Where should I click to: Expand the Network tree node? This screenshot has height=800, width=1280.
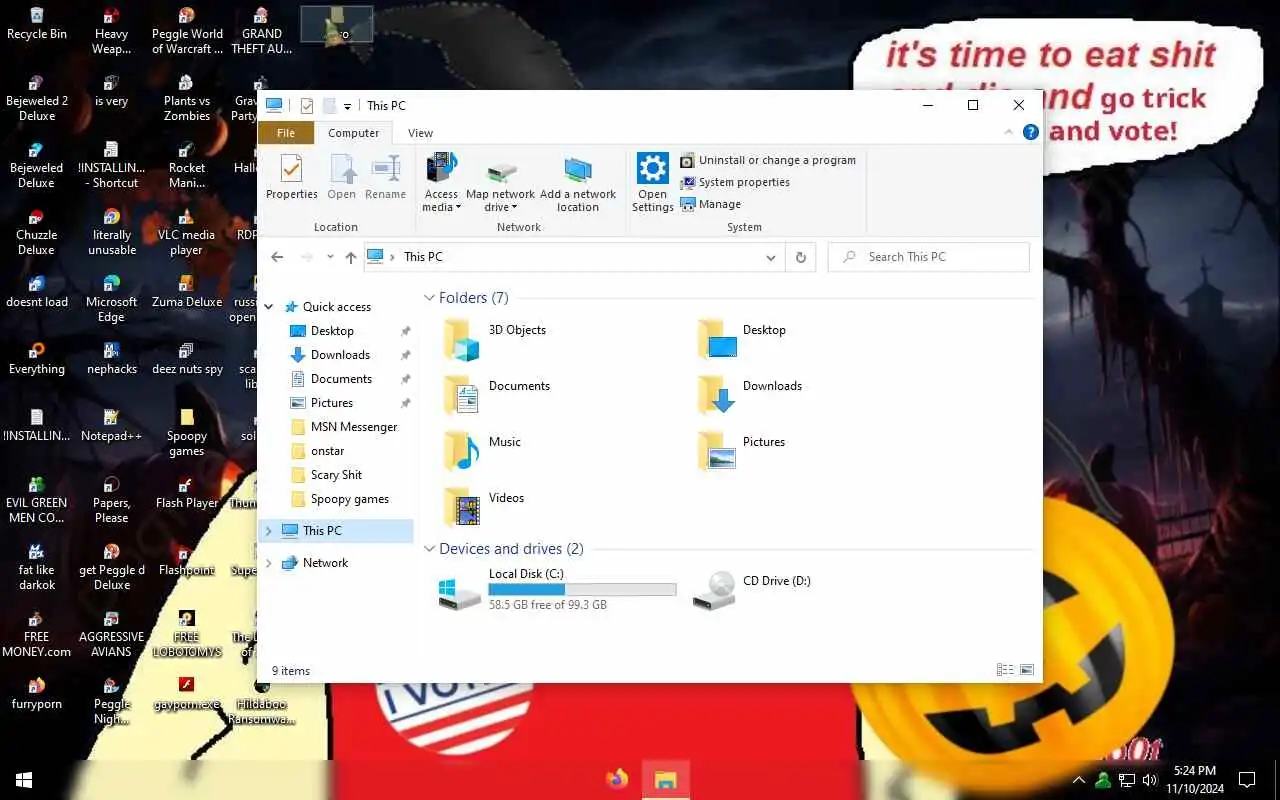268,563
